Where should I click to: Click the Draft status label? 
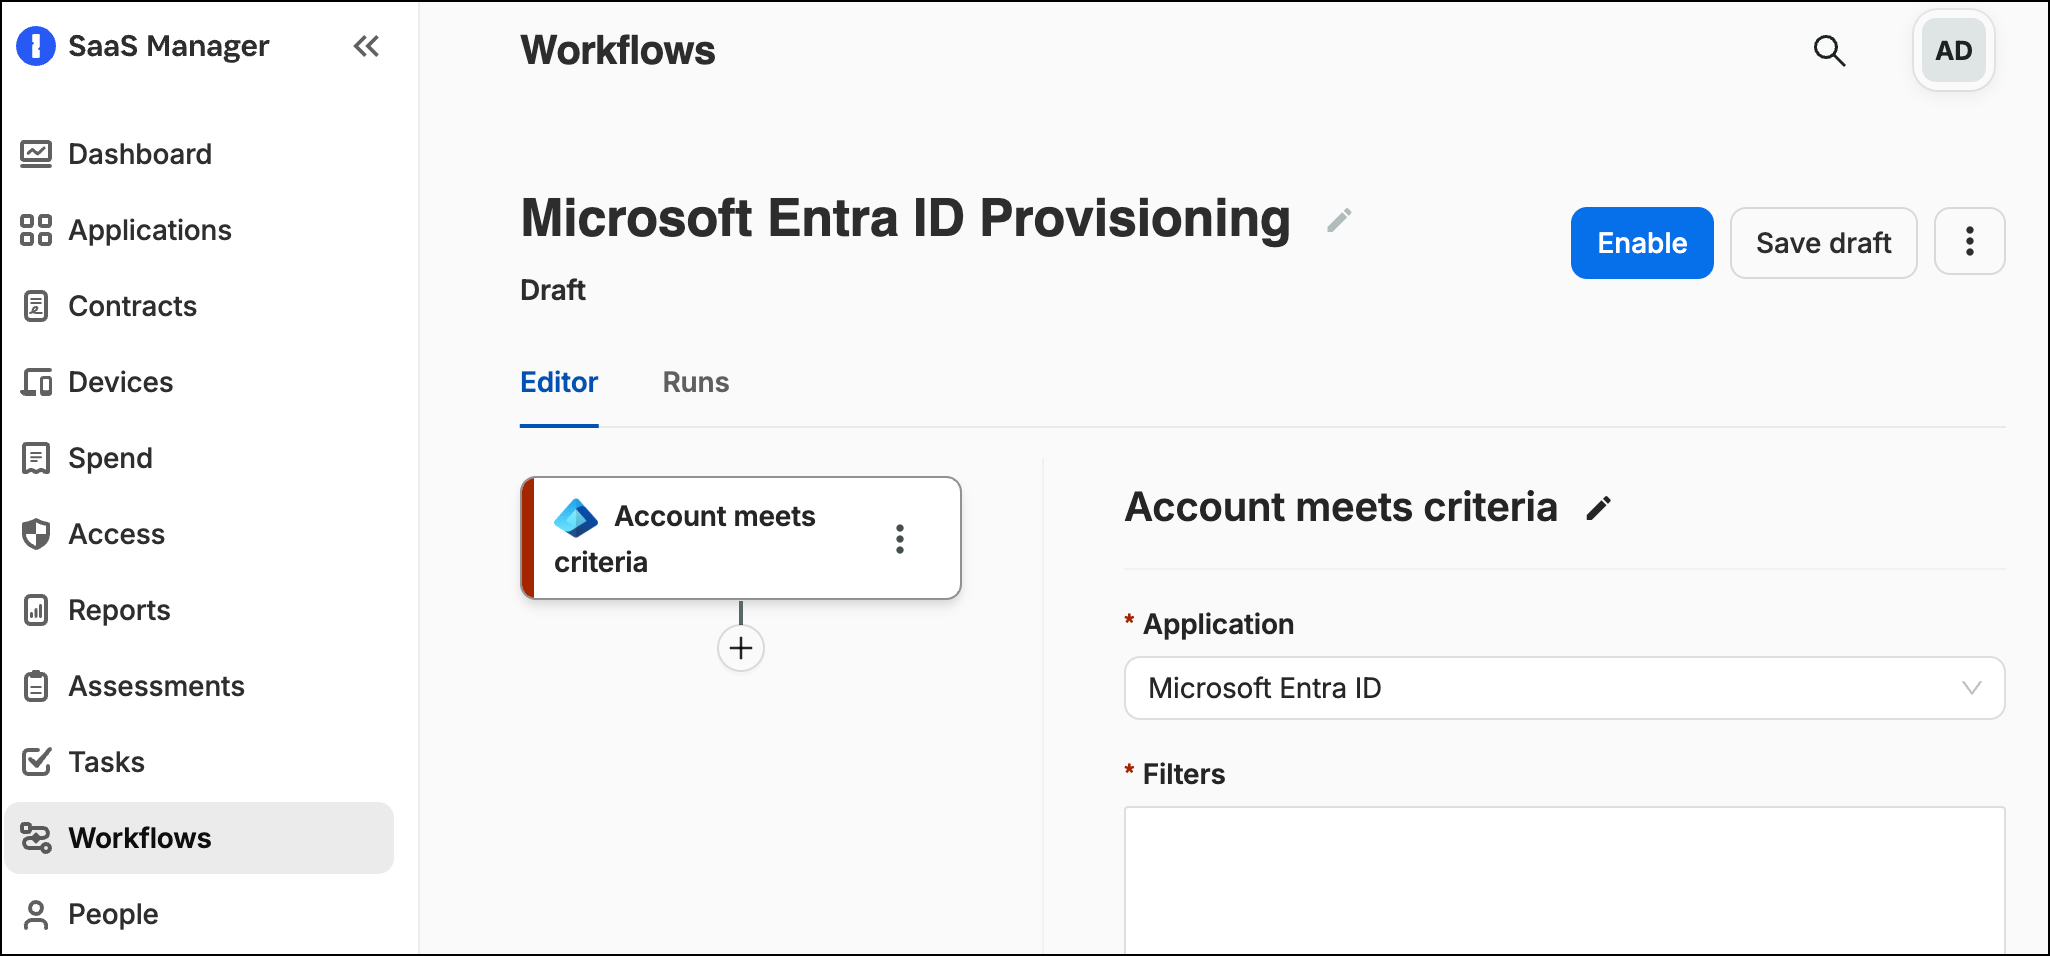553,290
